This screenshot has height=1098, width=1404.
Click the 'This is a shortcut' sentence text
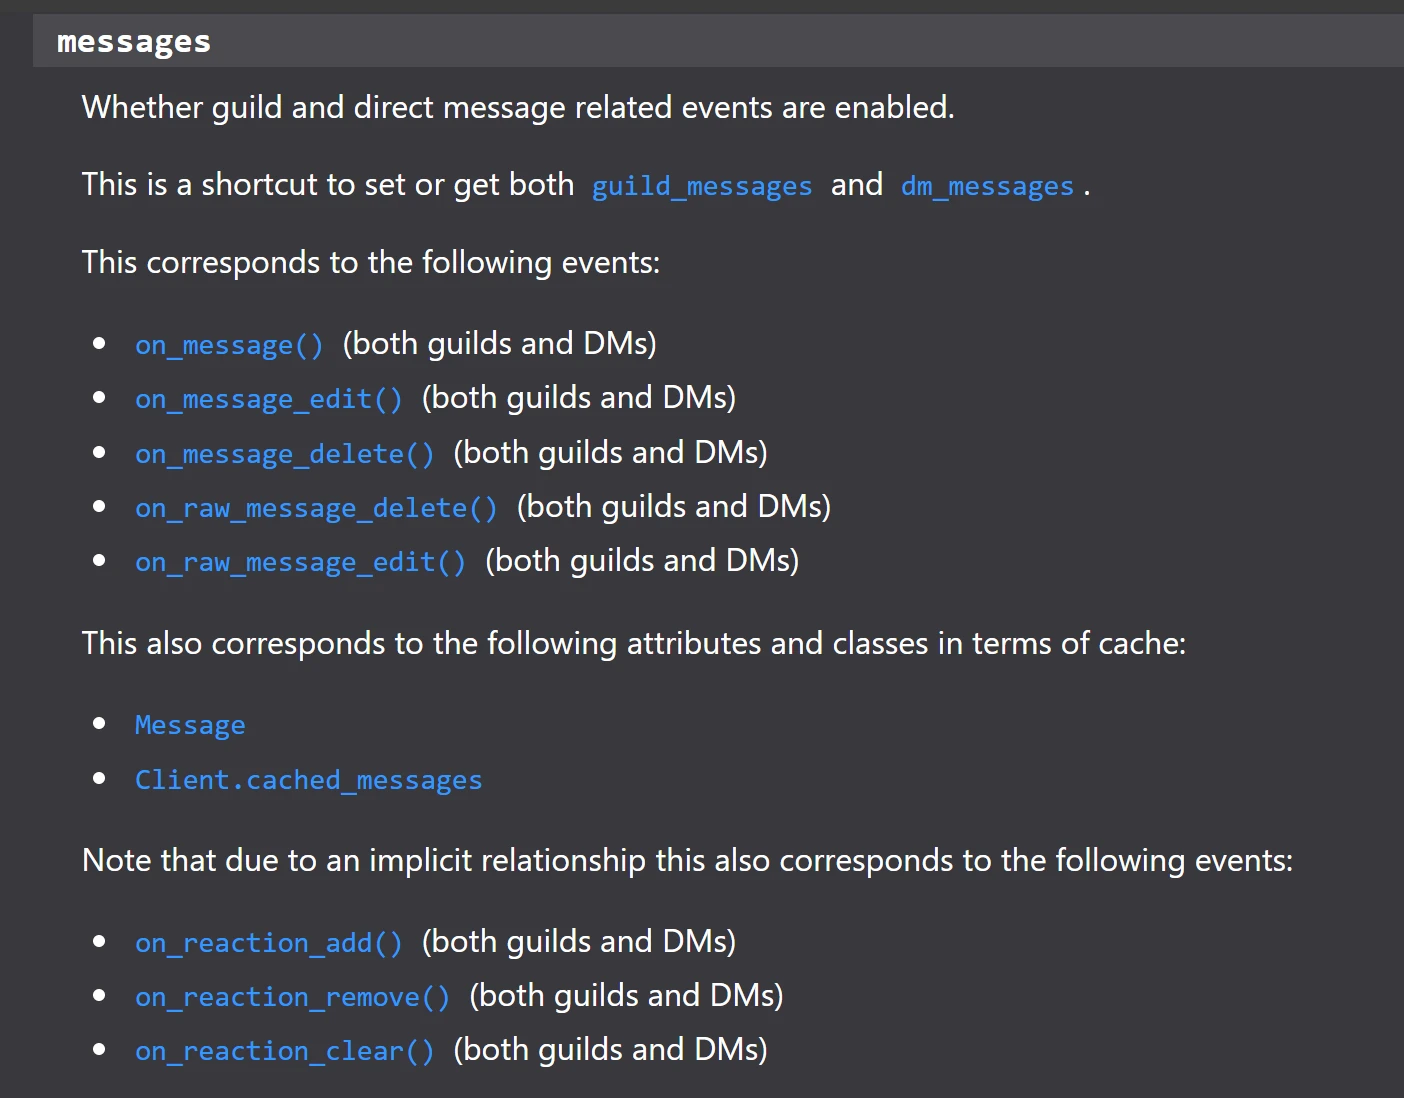(327, 185)
